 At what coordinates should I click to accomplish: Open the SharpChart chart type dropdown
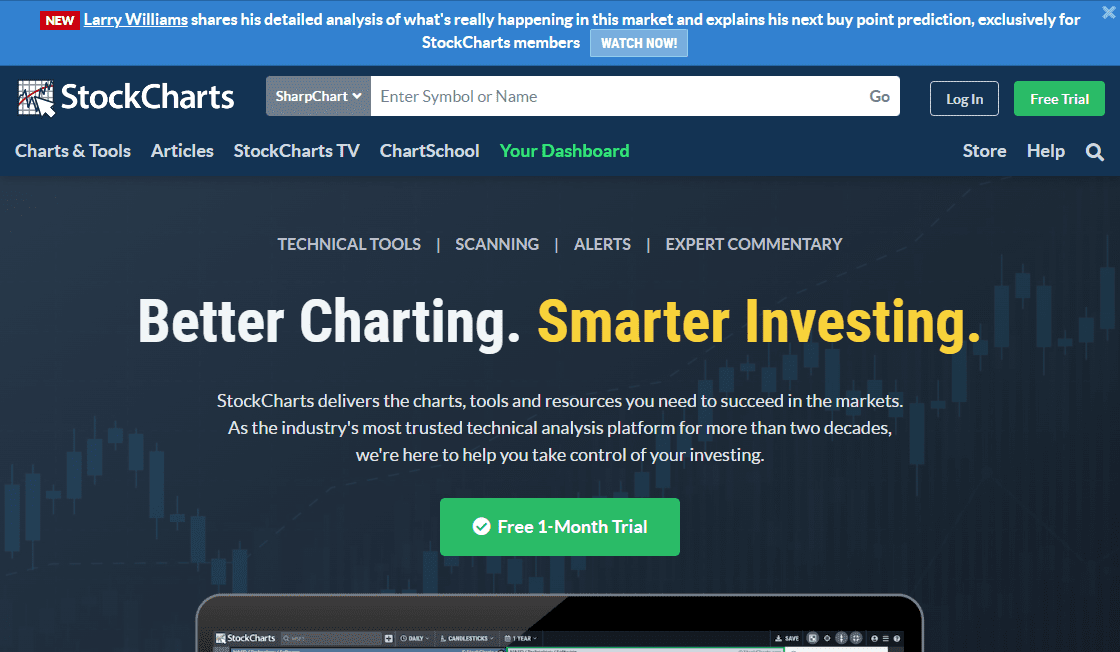pos(318,95)
